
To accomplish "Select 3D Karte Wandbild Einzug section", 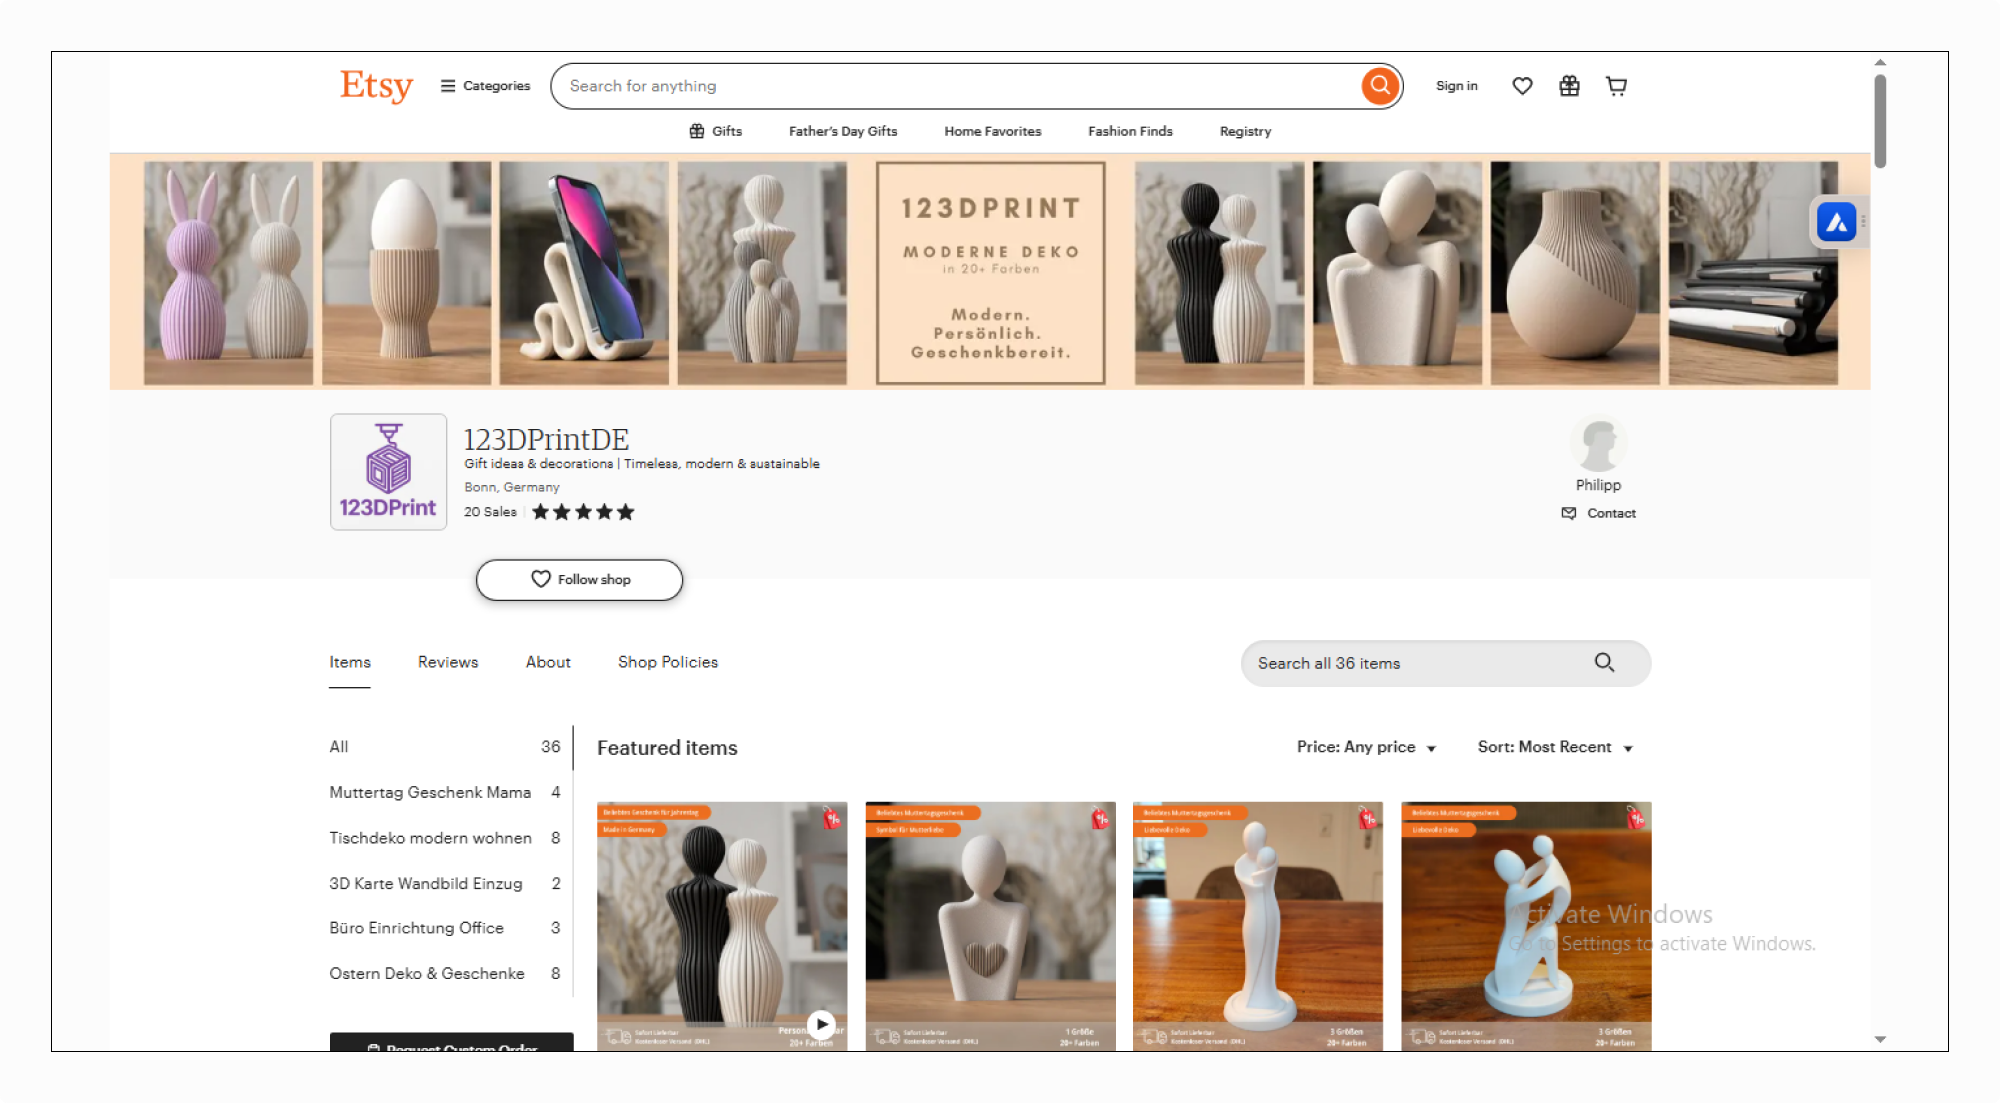I will (445, 884).
